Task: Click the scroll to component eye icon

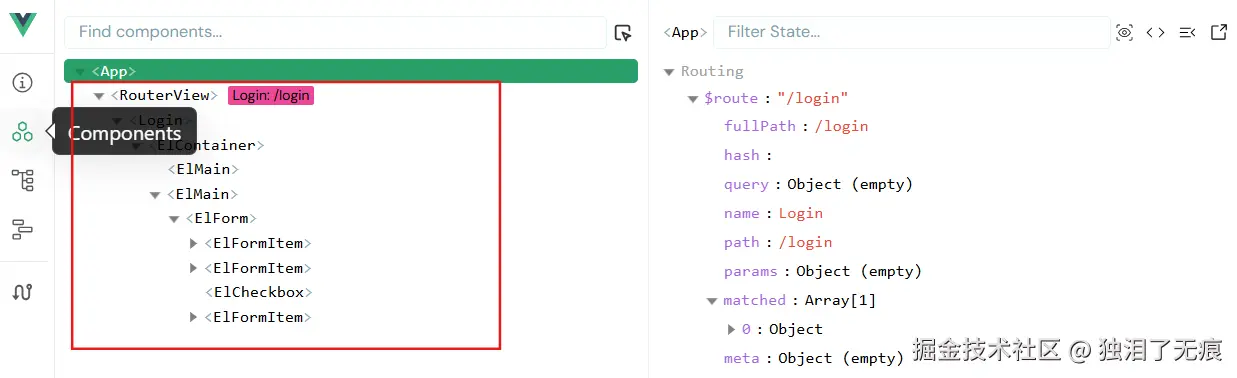Action: pyautogui.click(x=1125, y=33)
